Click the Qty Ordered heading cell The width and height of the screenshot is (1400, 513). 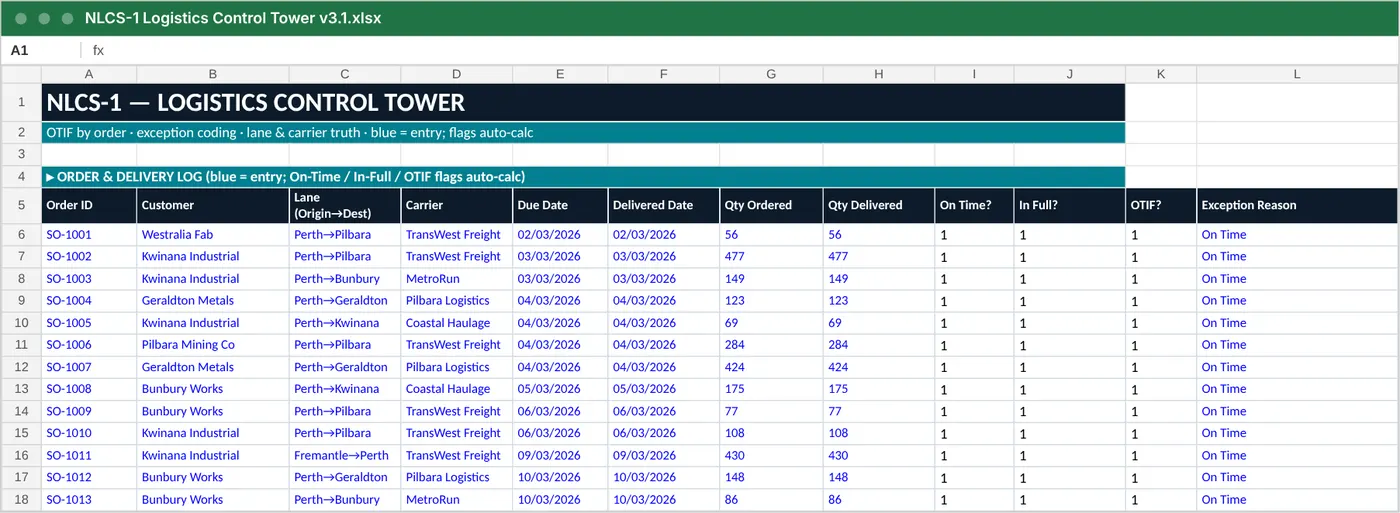click(771, 205)
